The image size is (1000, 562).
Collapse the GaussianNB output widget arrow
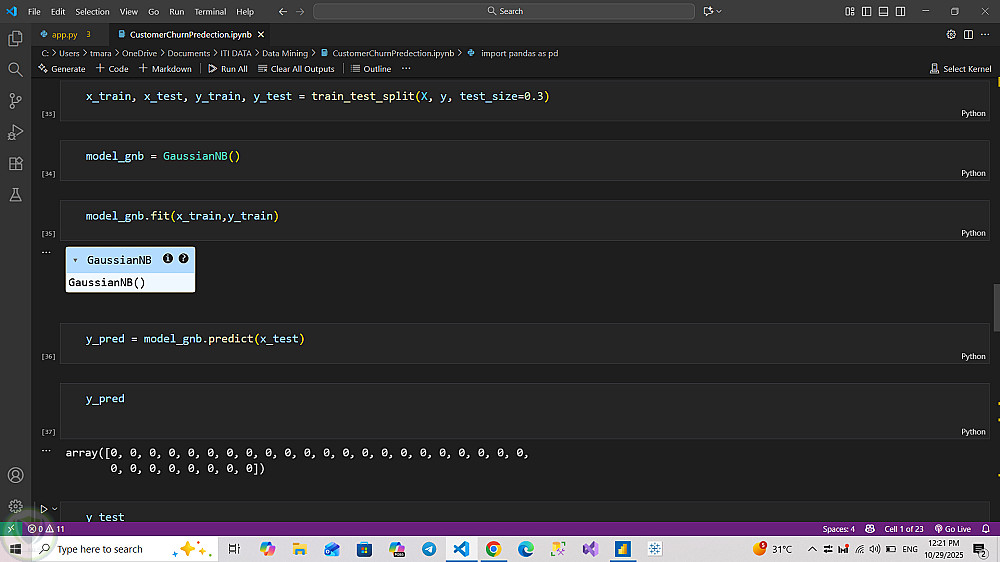click(75, 260)
